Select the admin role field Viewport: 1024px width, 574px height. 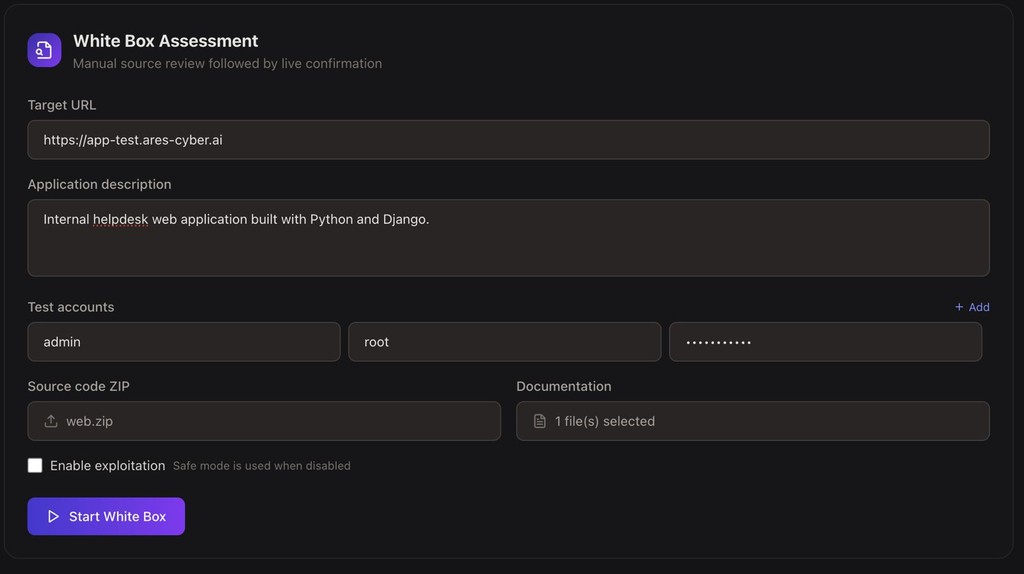[184, 342]
